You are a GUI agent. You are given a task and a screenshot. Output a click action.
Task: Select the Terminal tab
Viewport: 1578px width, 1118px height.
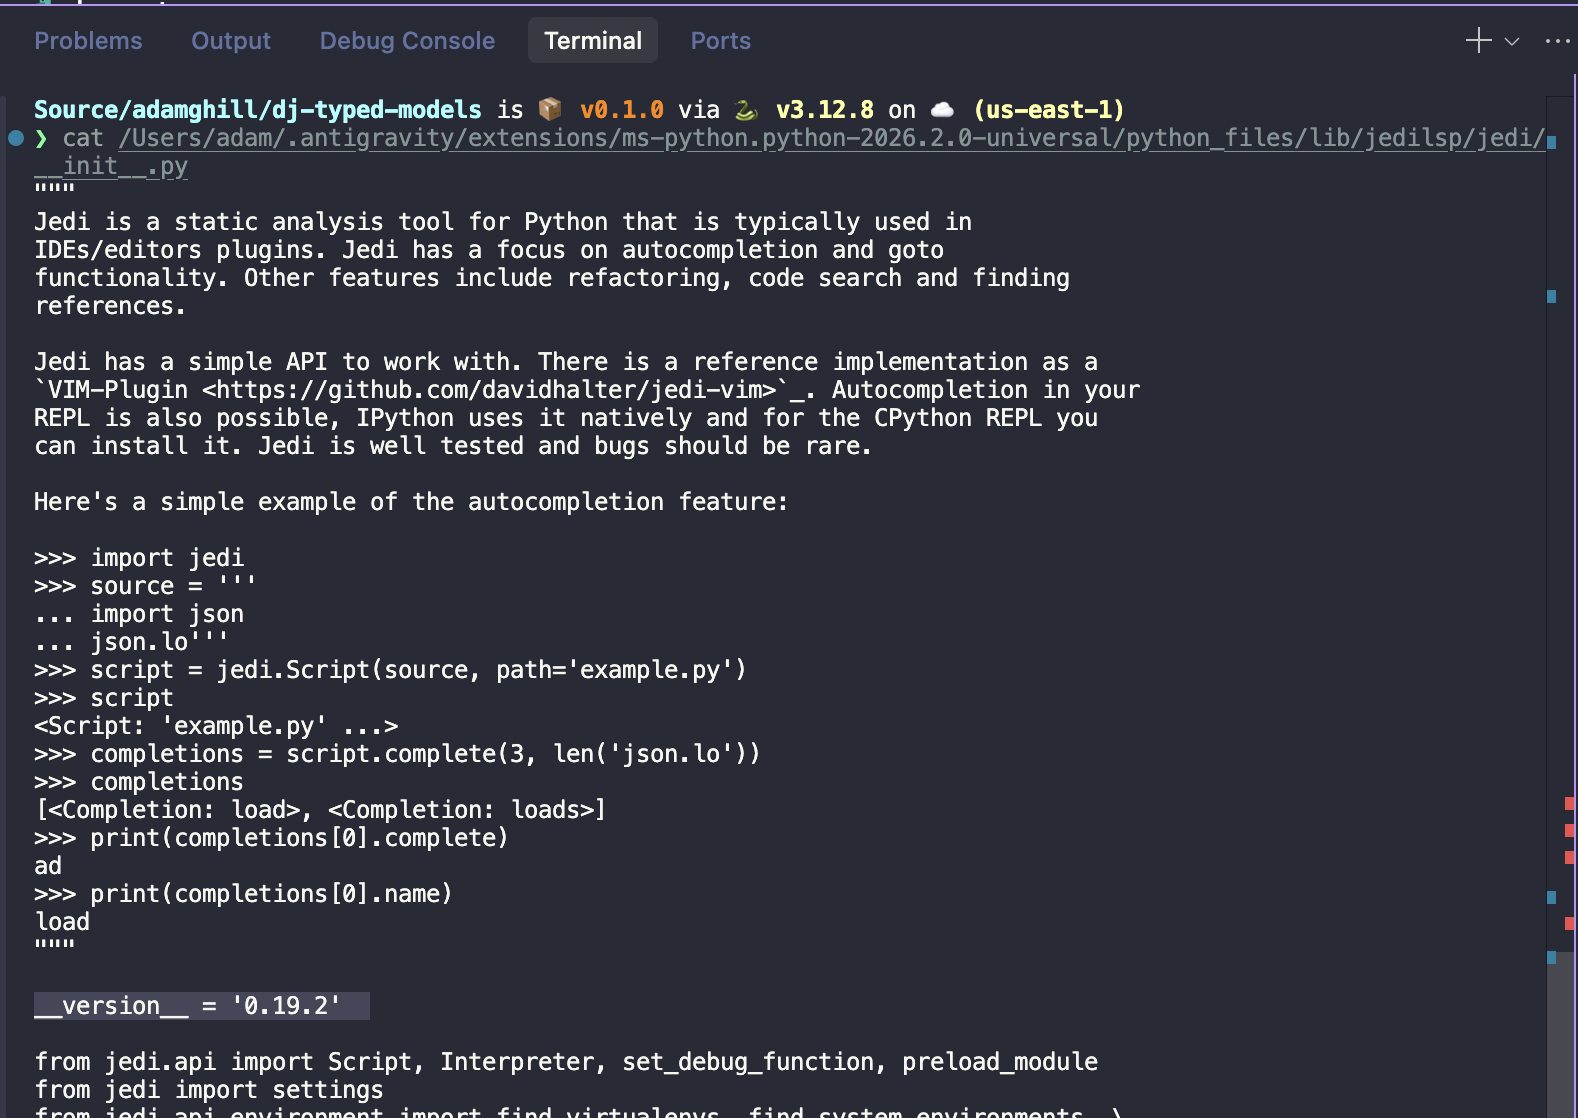tap(593, 41)
